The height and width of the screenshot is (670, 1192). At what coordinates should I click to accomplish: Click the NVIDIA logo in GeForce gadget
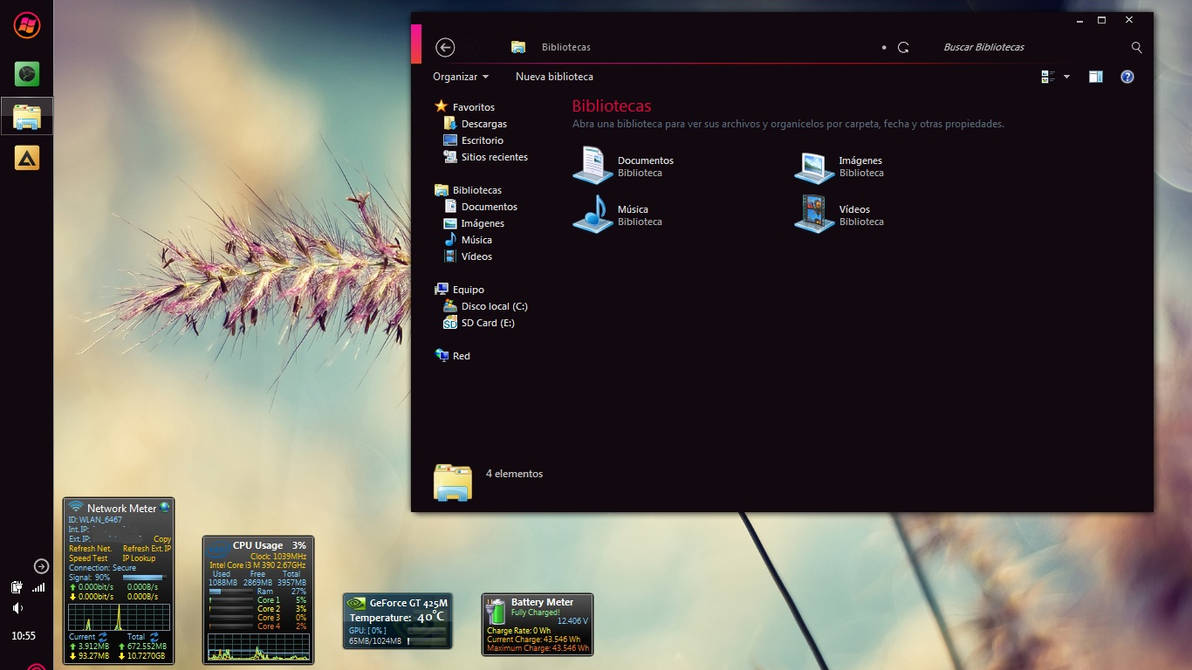(x=356, y=604)
